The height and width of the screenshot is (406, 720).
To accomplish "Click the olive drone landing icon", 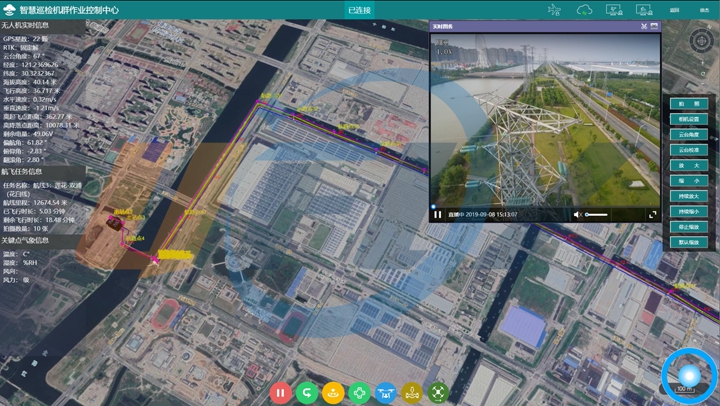I will point(412,393).
